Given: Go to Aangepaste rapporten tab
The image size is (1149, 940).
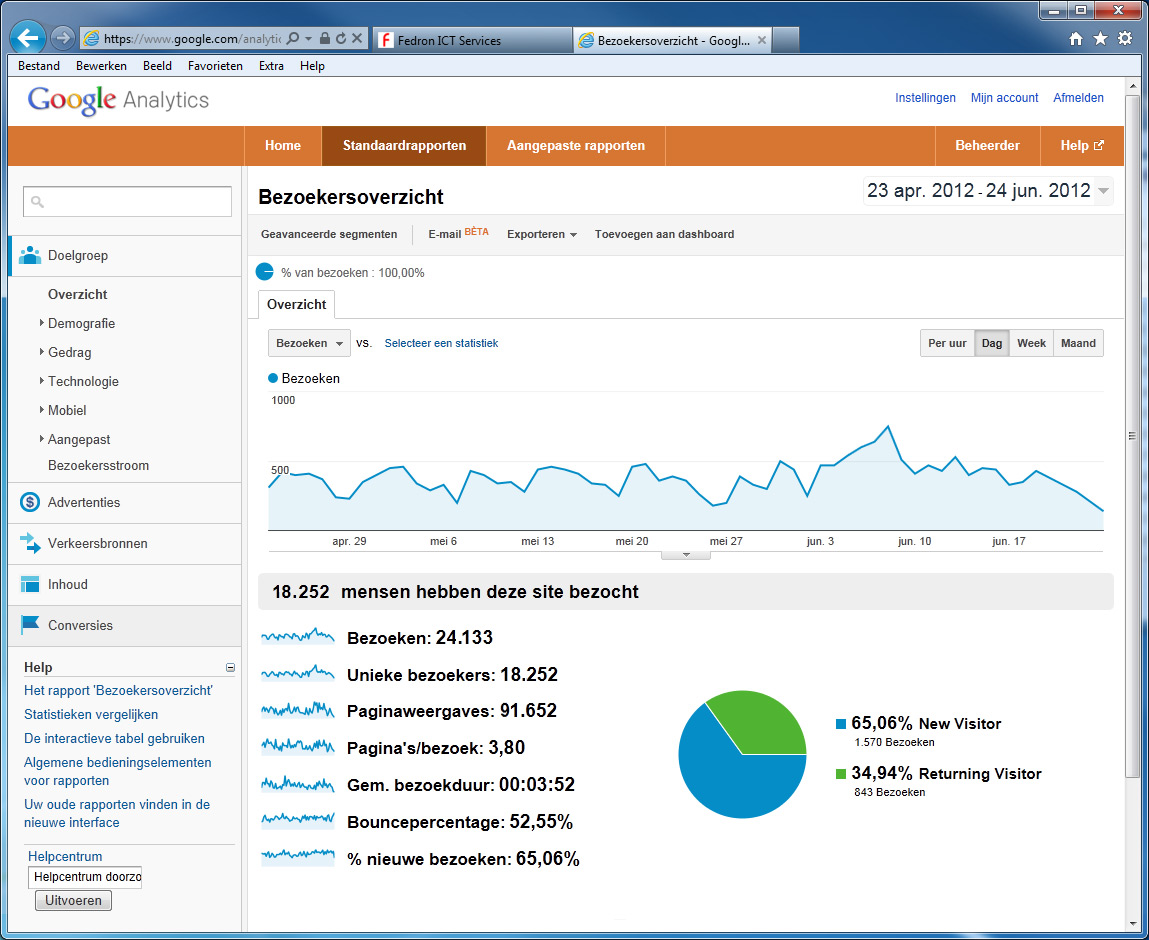Looking at the screenshot, I should pos(576,146).
